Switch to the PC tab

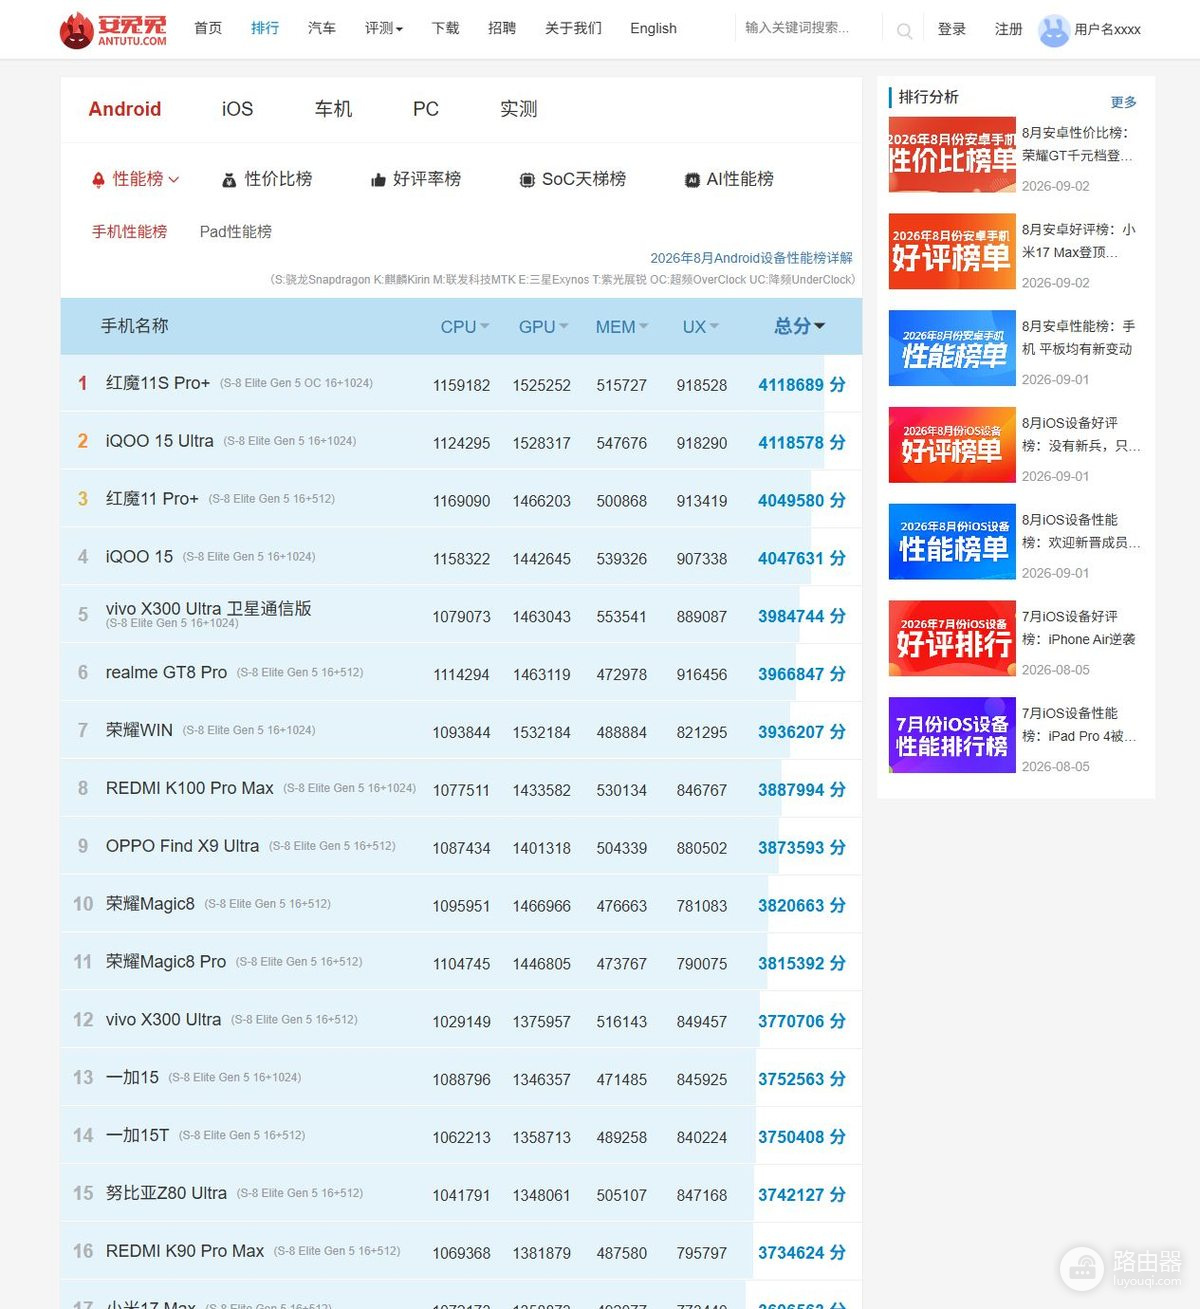[426, 109]
